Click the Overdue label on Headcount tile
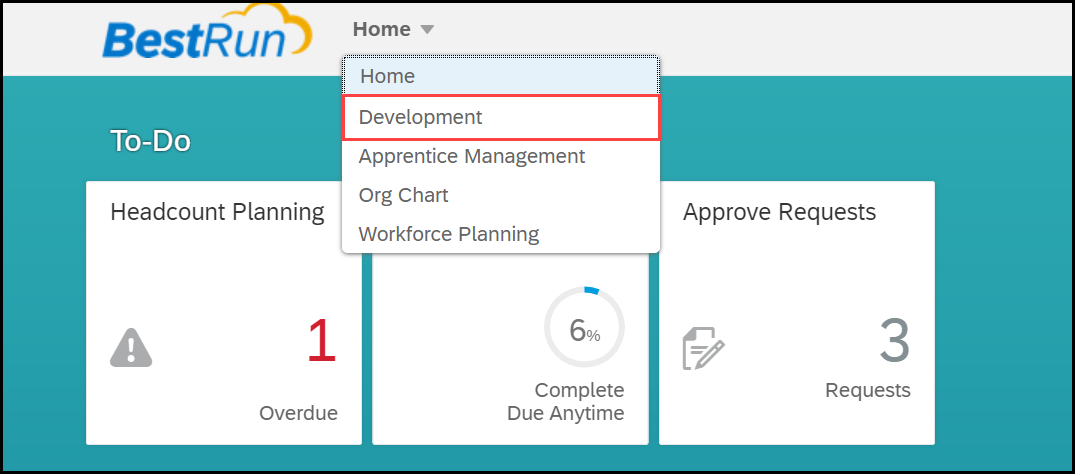The height and width of the screenshot is (474, 1075). [x=298, y=414]
